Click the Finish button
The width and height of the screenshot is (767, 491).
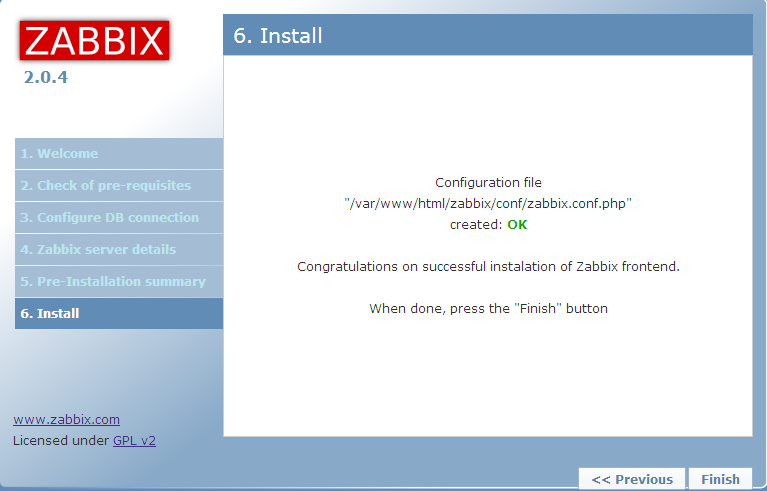tap(720, 479)
